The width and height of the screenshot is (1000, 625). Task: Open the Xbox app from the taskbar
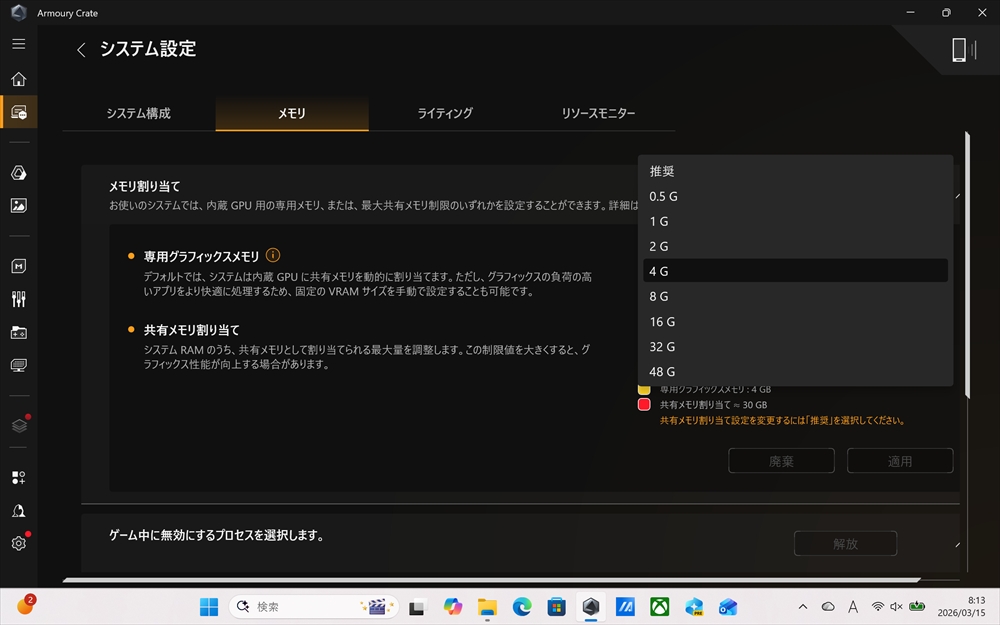pyautogui.click(x=659, y=607)
